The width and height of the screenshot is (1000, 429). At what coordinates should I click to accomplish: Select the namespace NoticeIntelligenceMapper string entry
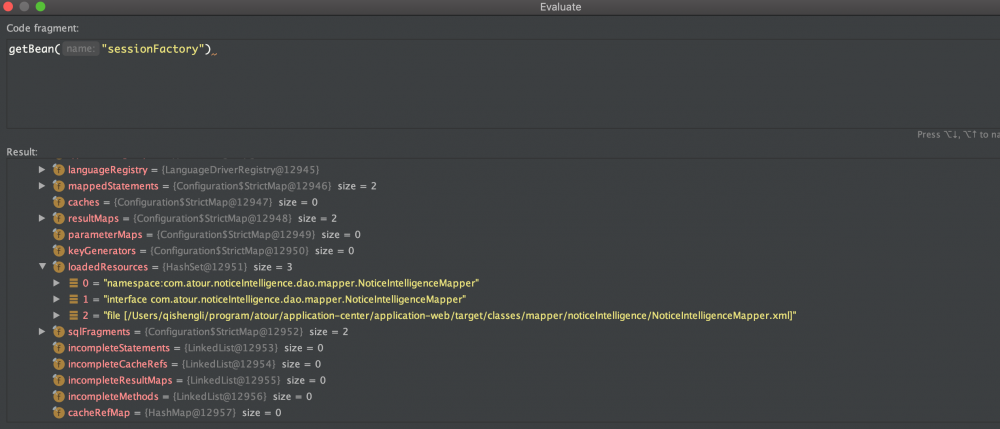point(290,283)
